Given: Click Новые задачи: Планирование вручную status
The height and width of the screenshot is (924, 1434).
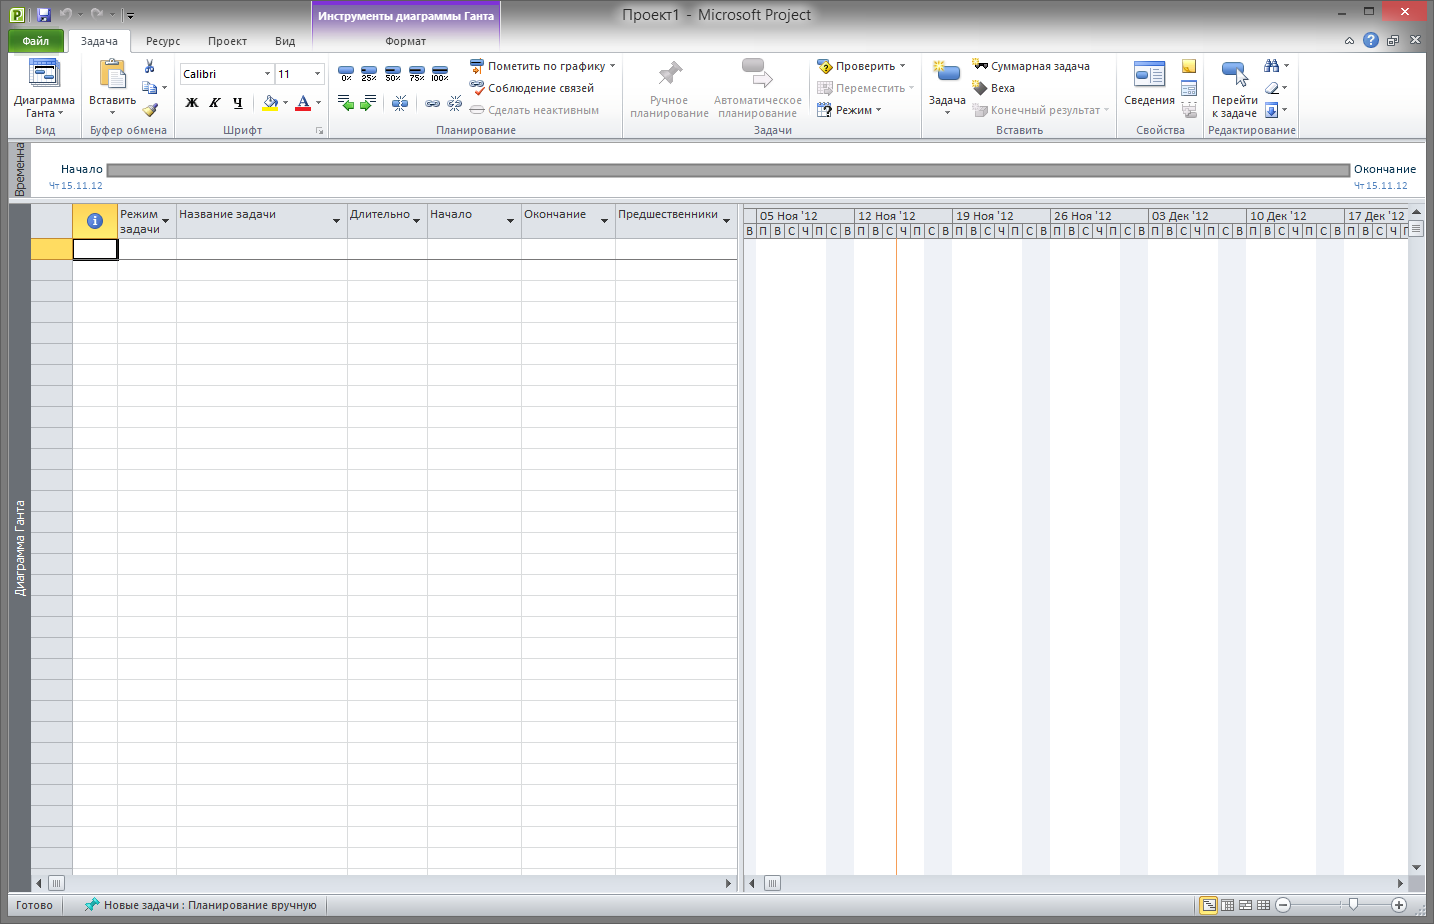Looking at the screenshot, I should (x=200, y=905).
